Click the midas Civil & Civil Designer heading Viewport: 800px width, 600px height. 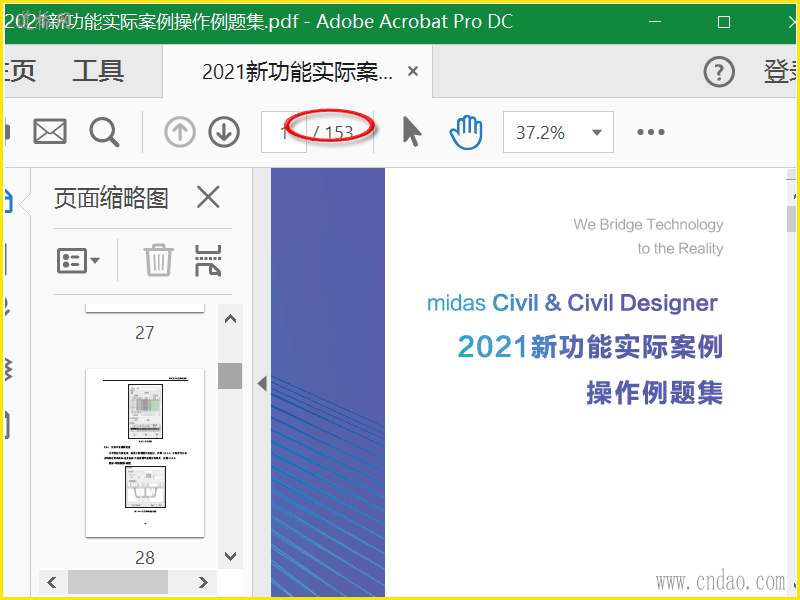[572, 303]
